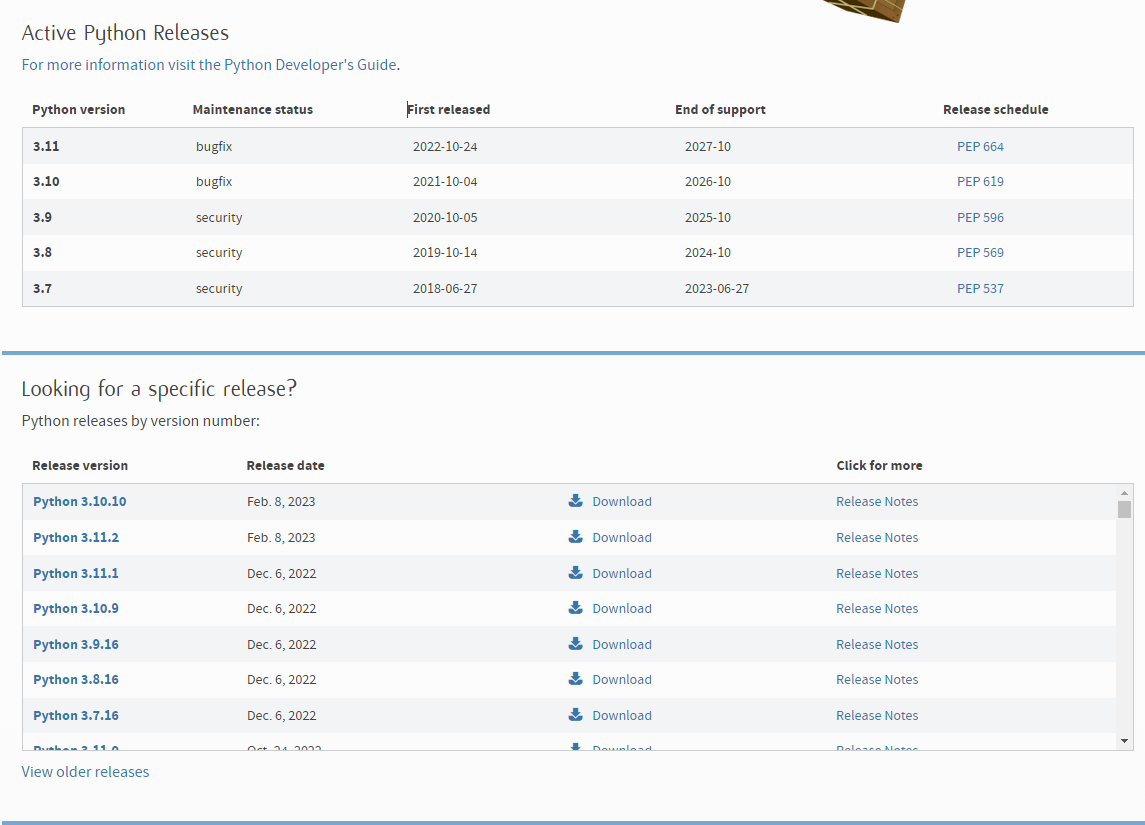1145x825 pixels.
Task: Click the Maintenance status column header
Action: tap(253, 110)
